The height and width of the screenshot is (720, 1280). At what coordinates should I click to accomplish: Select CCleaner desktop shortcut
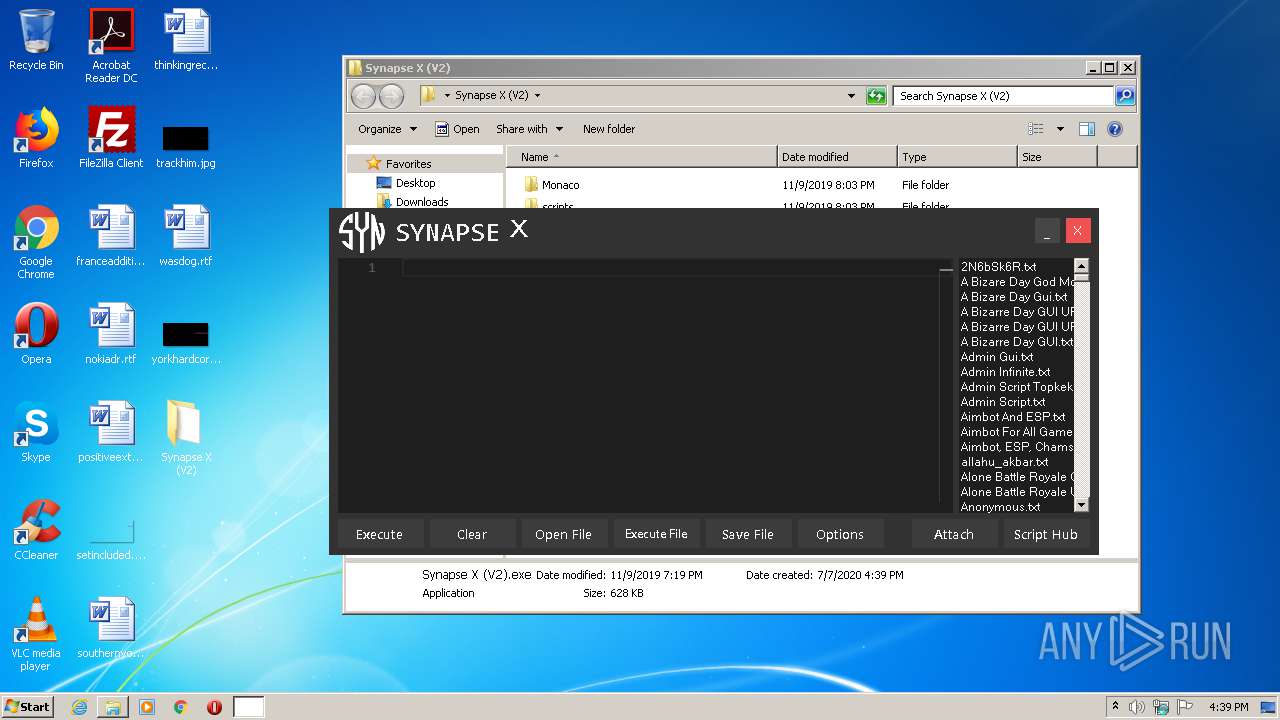point(36,530)
